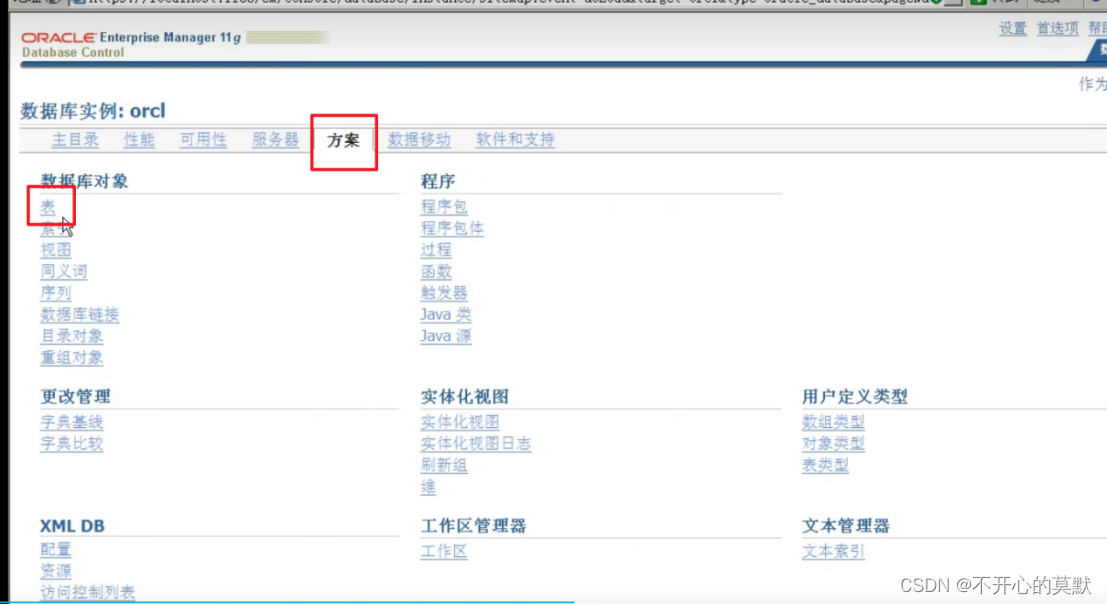1107x605 pixels.
Task: Open the 表 link under 数据库对象
Action: pyautogui.click(x=48, y=207)
